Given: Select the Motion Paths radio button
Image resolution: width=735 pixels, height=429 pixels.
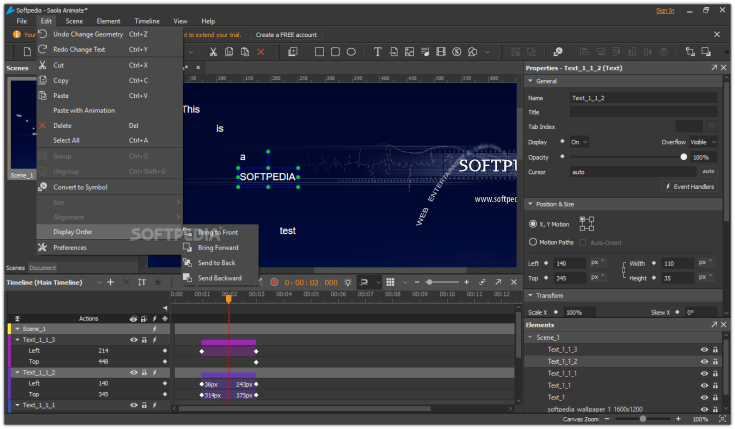Looking at the screenshot, I should click(x=532, y=242).
